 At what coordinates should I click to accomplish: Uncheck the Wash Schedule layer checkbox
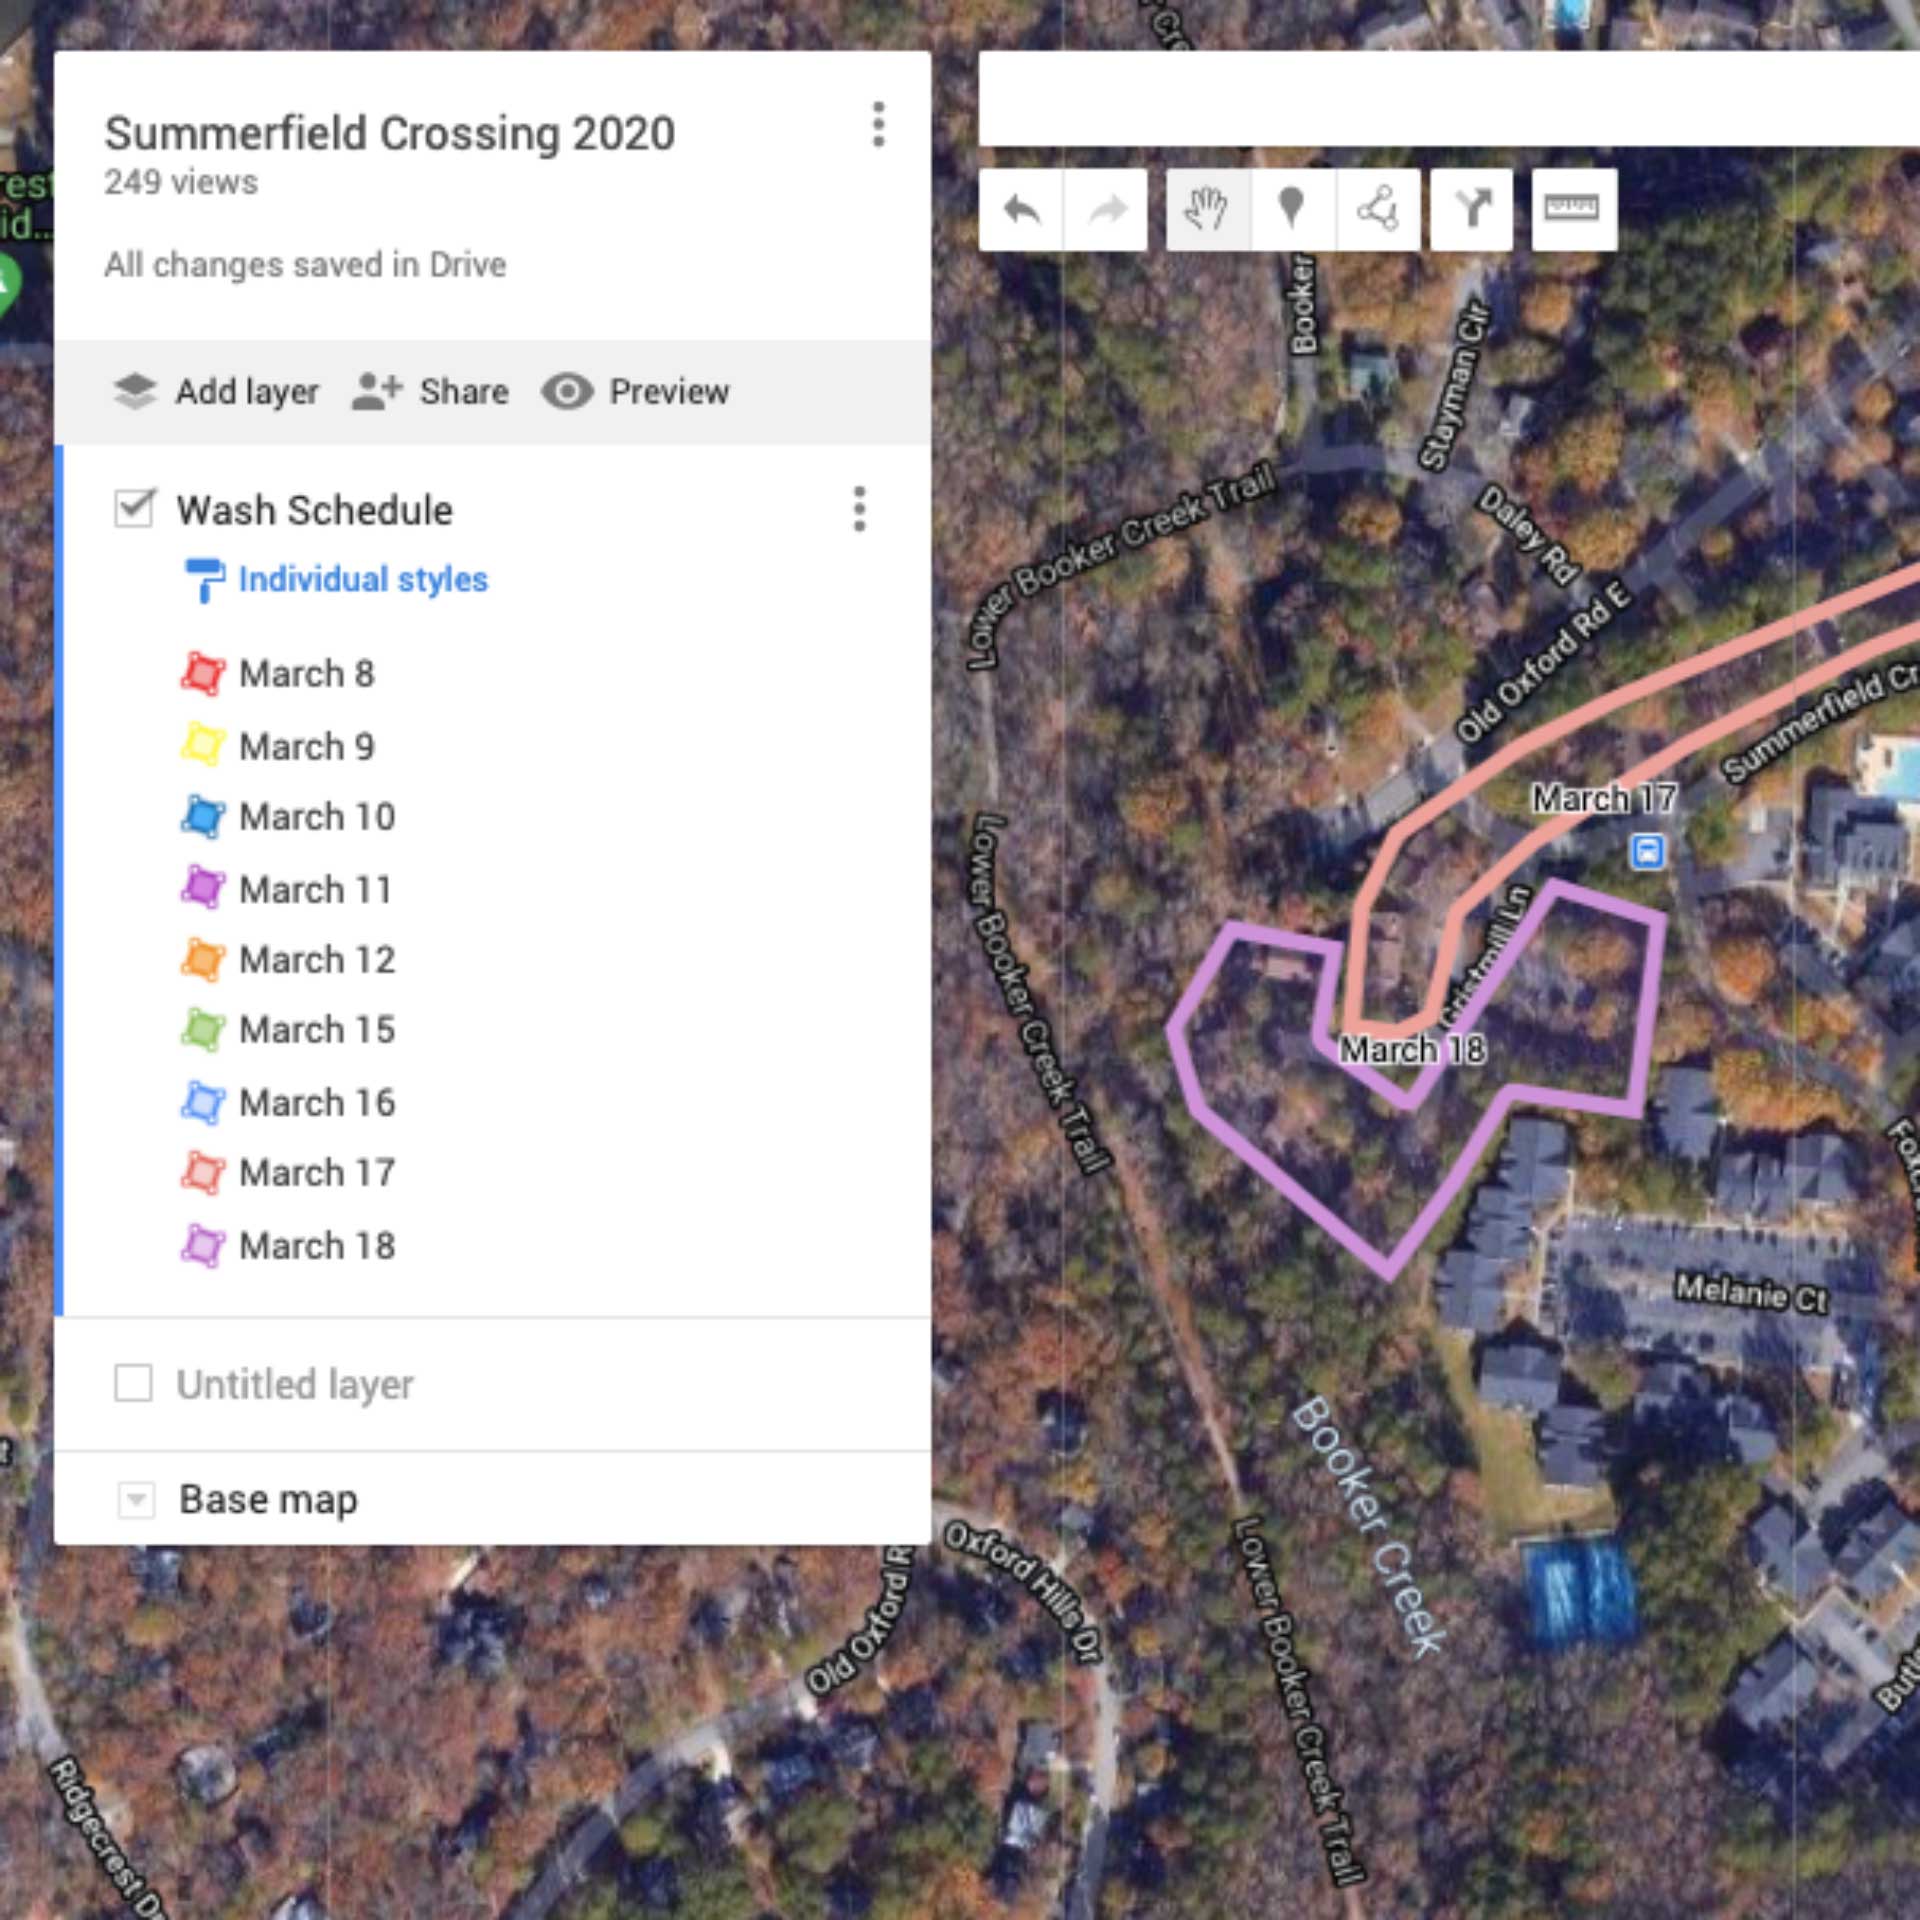tap(134, 508)
